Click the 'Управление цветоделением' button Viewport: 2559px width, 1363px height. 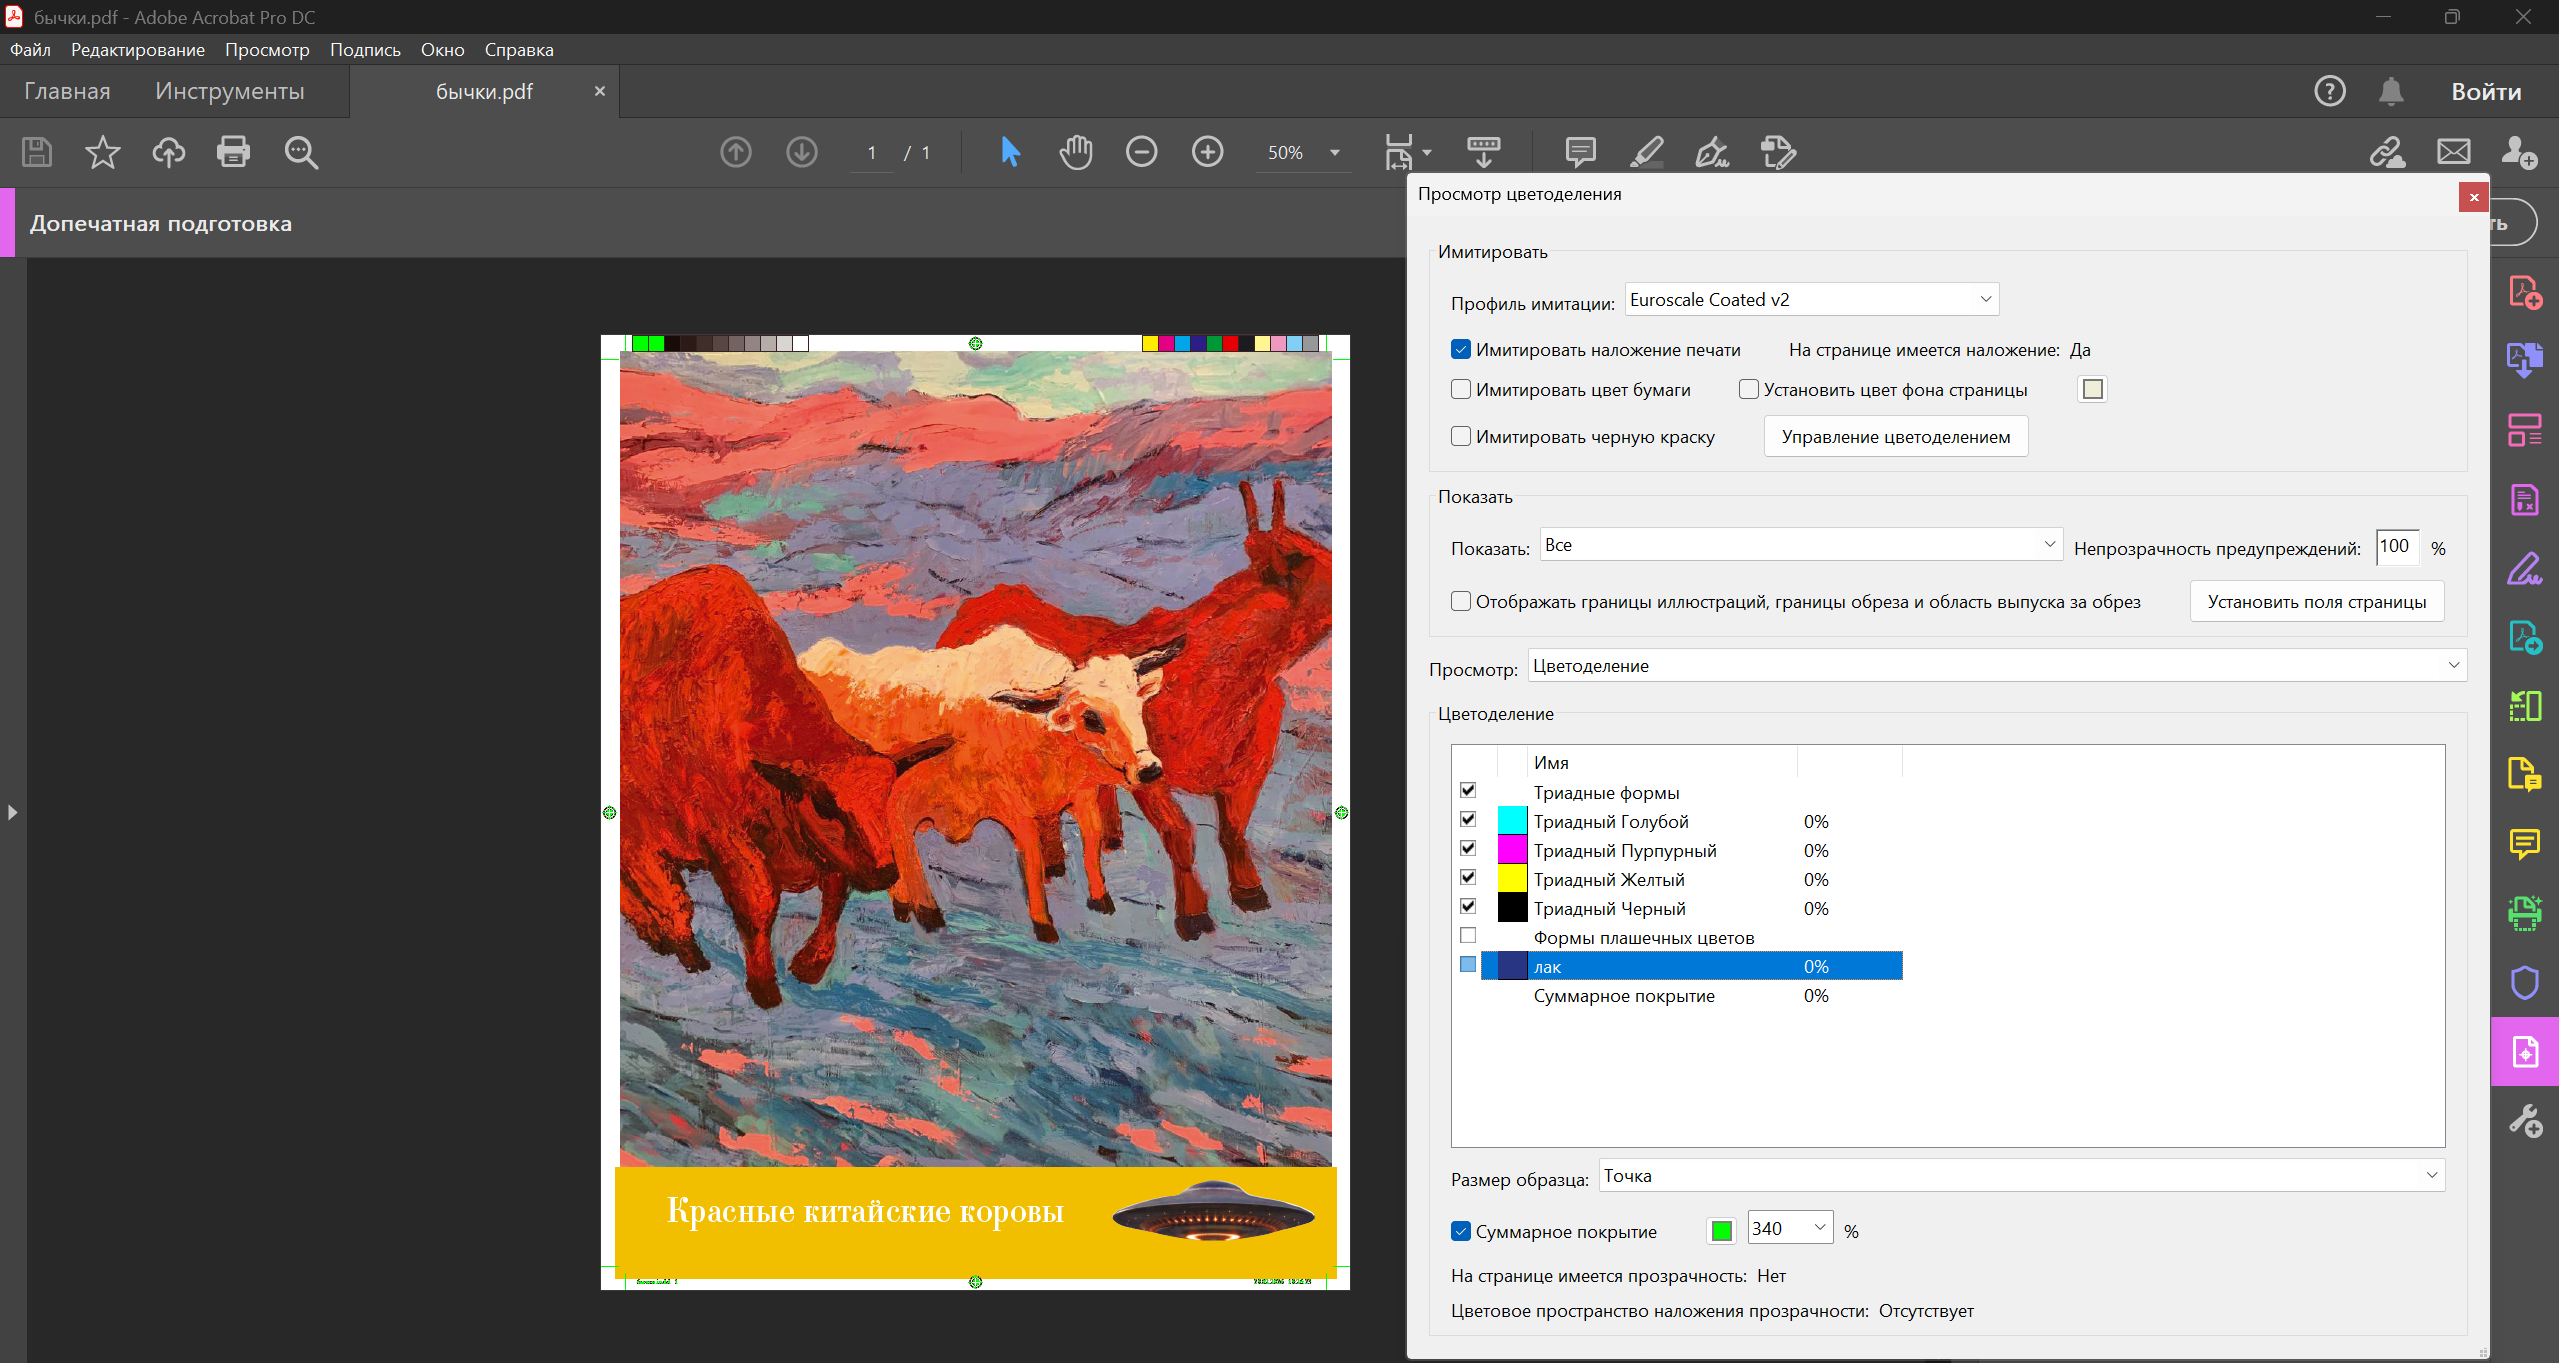[x=1895, y=436]
